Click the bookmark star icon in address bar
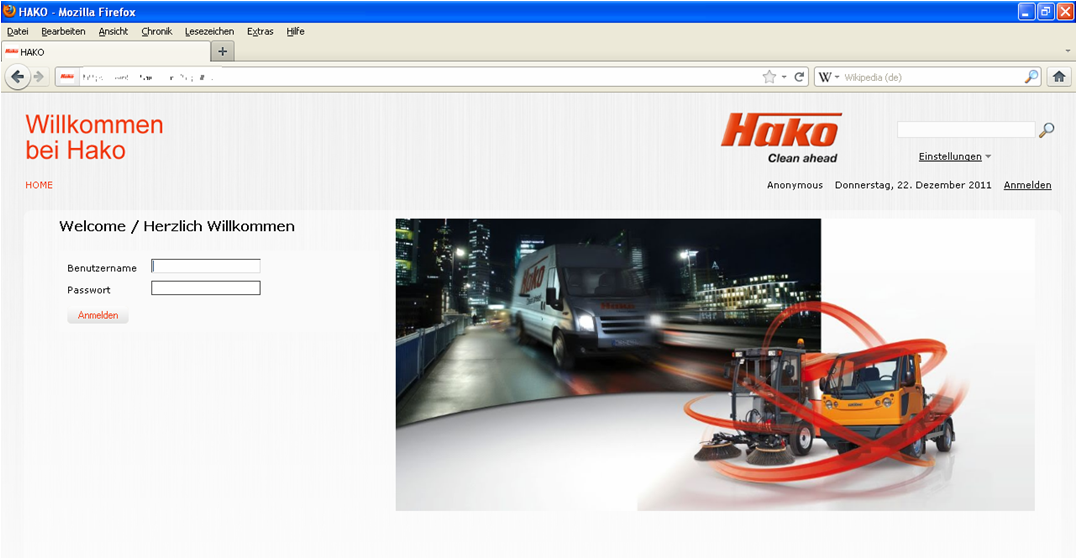This screenshot has height=559, width=1077. click(x=768, y=77)
